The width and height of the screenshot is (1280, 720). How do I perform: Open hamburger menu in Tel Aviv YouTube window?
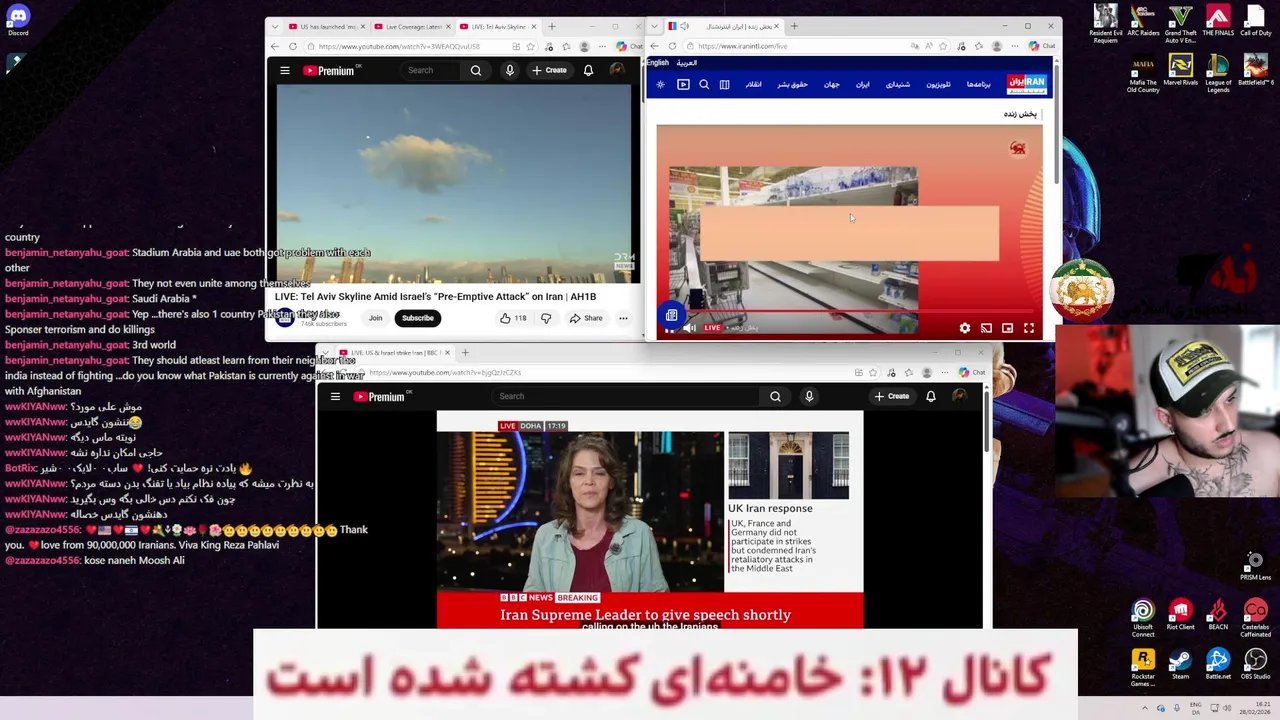tap(285, 70)
